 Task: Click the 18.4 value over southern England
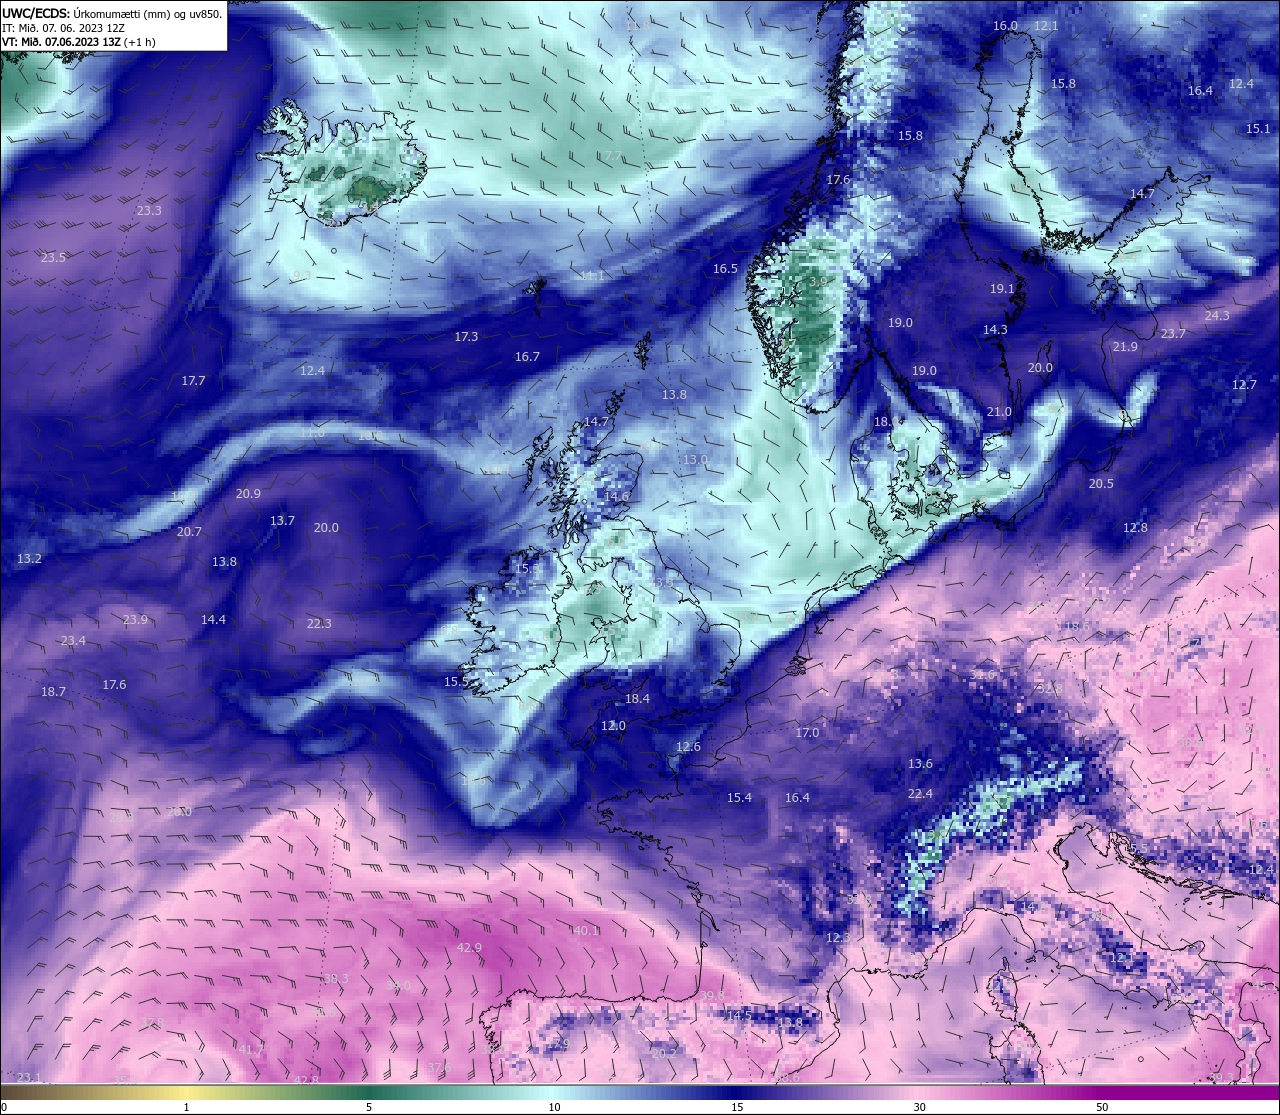[637, 698]
